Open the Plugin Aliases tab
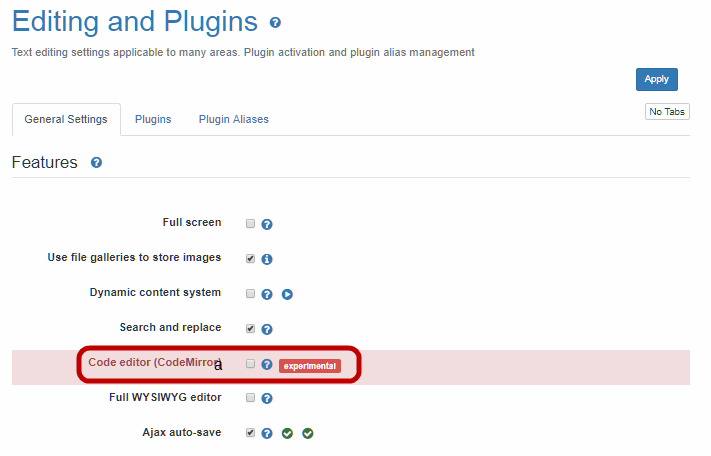711x456 pixels. (x=233, y=119)
